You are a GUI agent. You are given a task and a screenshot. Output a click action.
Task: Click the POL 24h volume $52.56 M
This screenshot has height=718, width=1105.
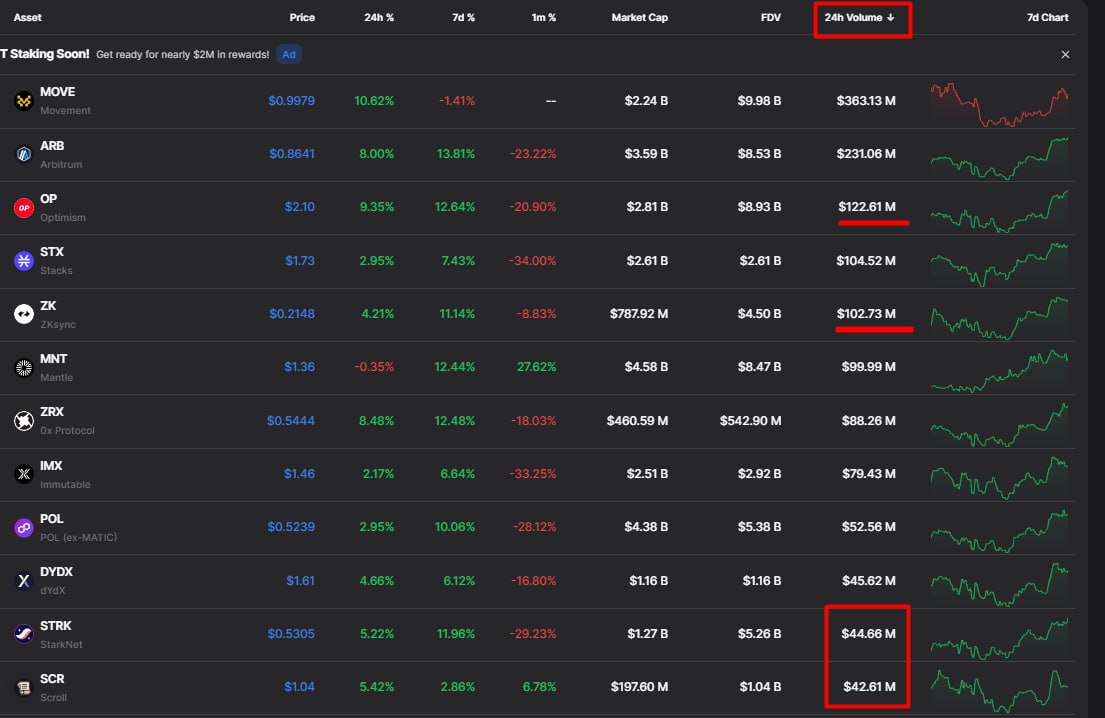868,526
